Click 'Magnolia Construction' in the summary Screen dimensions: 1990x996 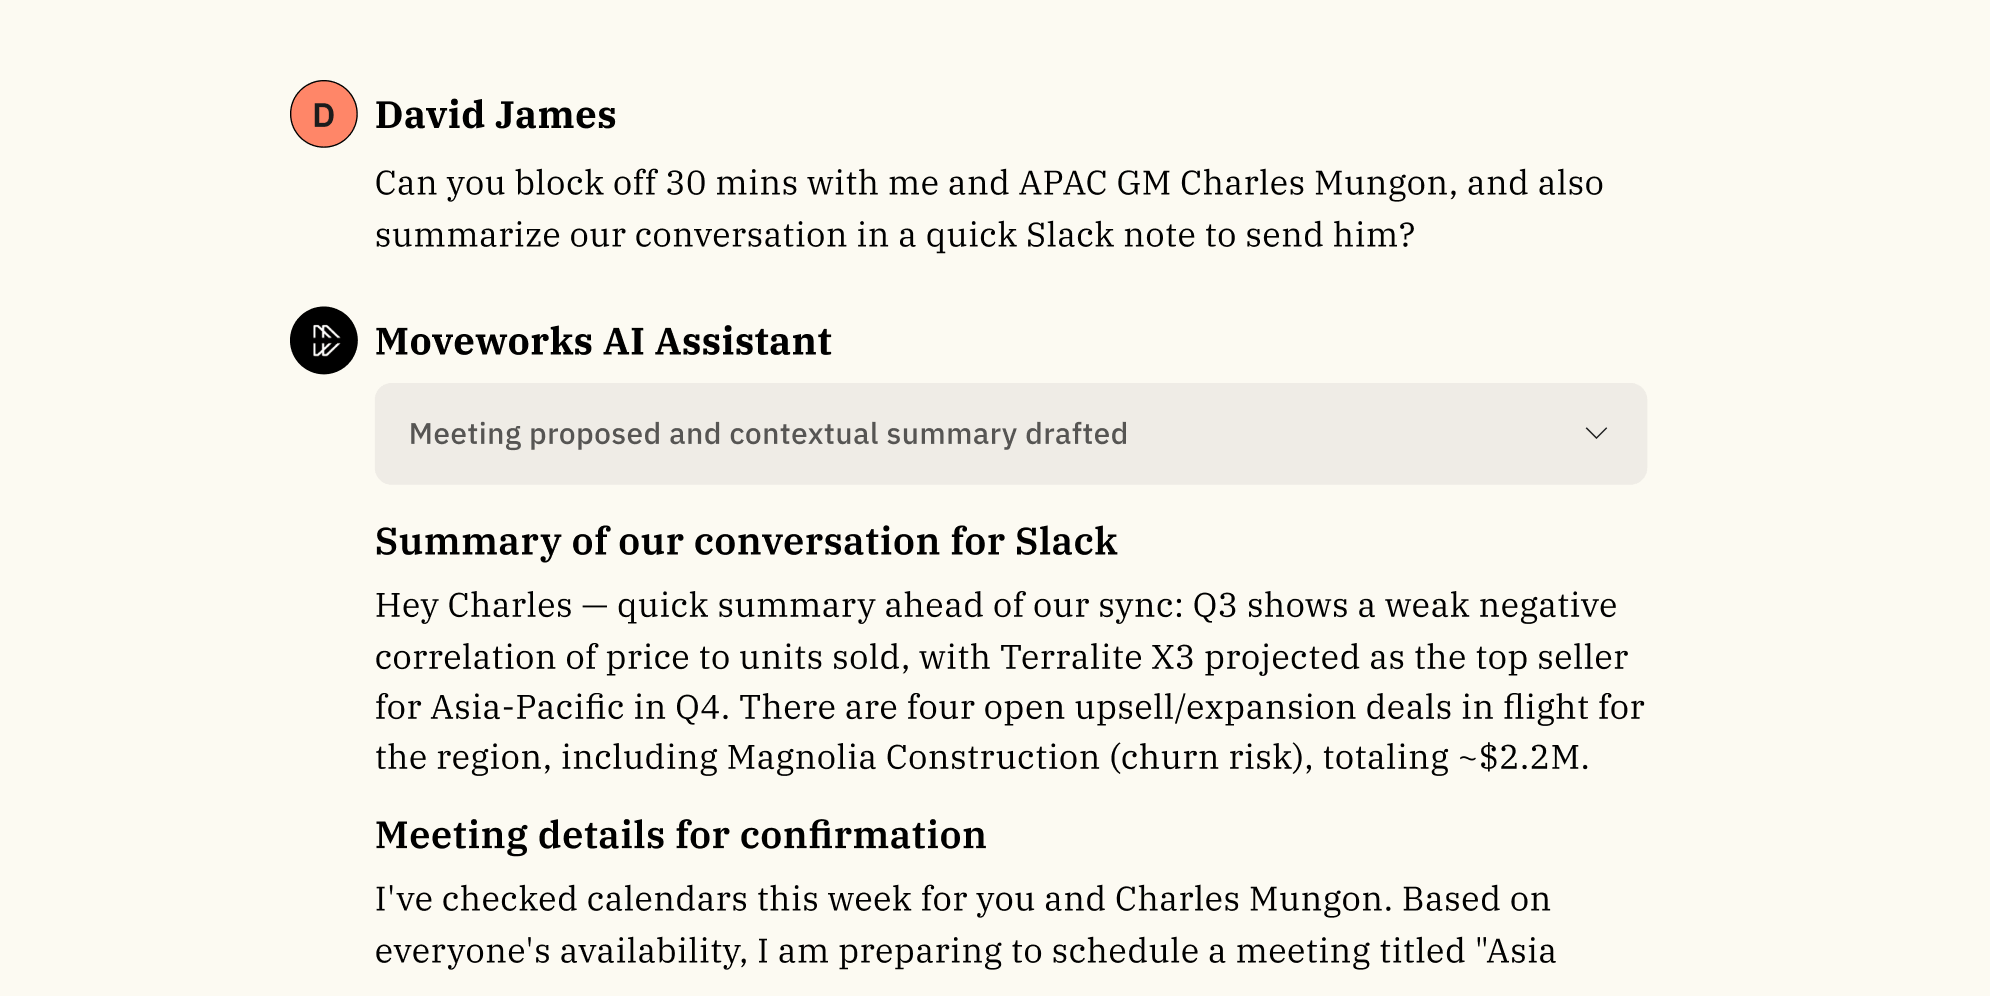click(913, 757)
